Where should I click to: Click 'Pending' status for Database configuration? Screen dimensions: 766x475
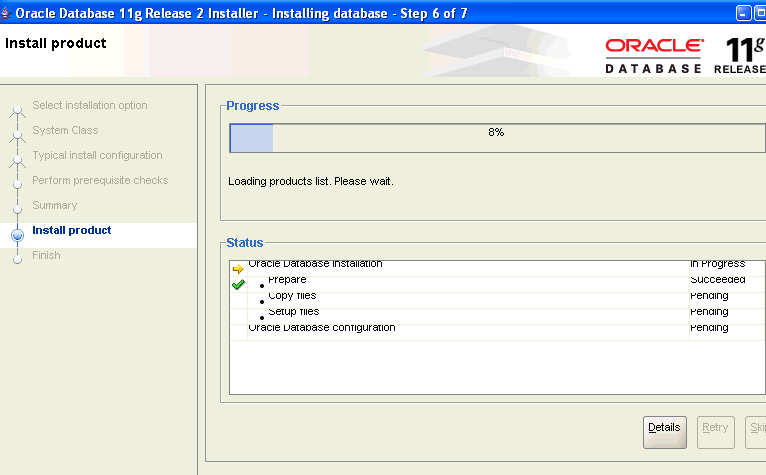tap(709, 327)
